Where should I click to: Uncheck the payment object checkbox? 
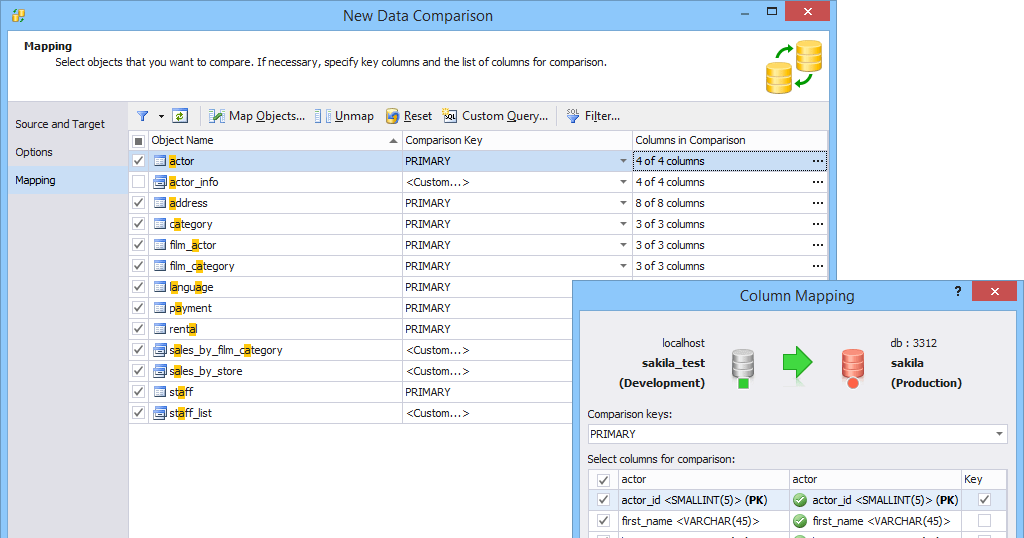coord(138,308)
